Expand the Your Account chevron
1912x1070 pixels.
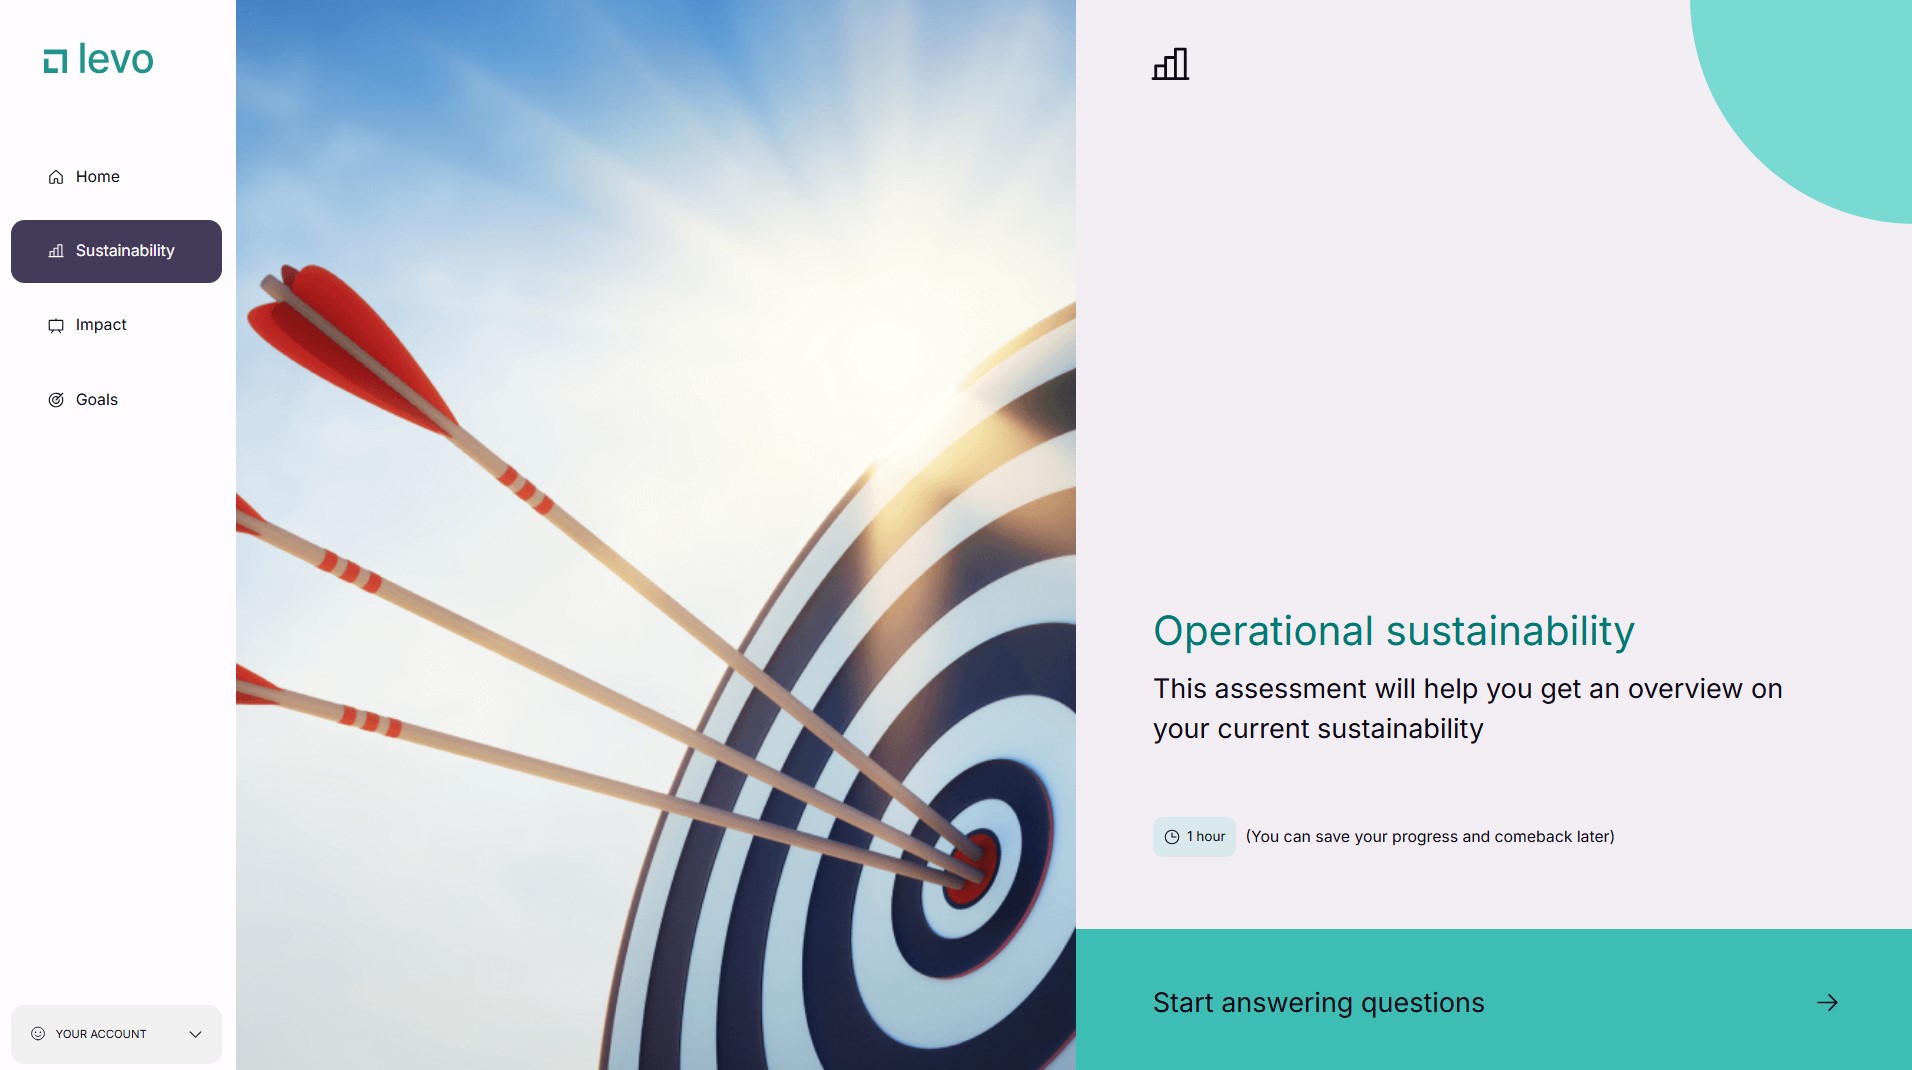click(x=196, y=1034)
